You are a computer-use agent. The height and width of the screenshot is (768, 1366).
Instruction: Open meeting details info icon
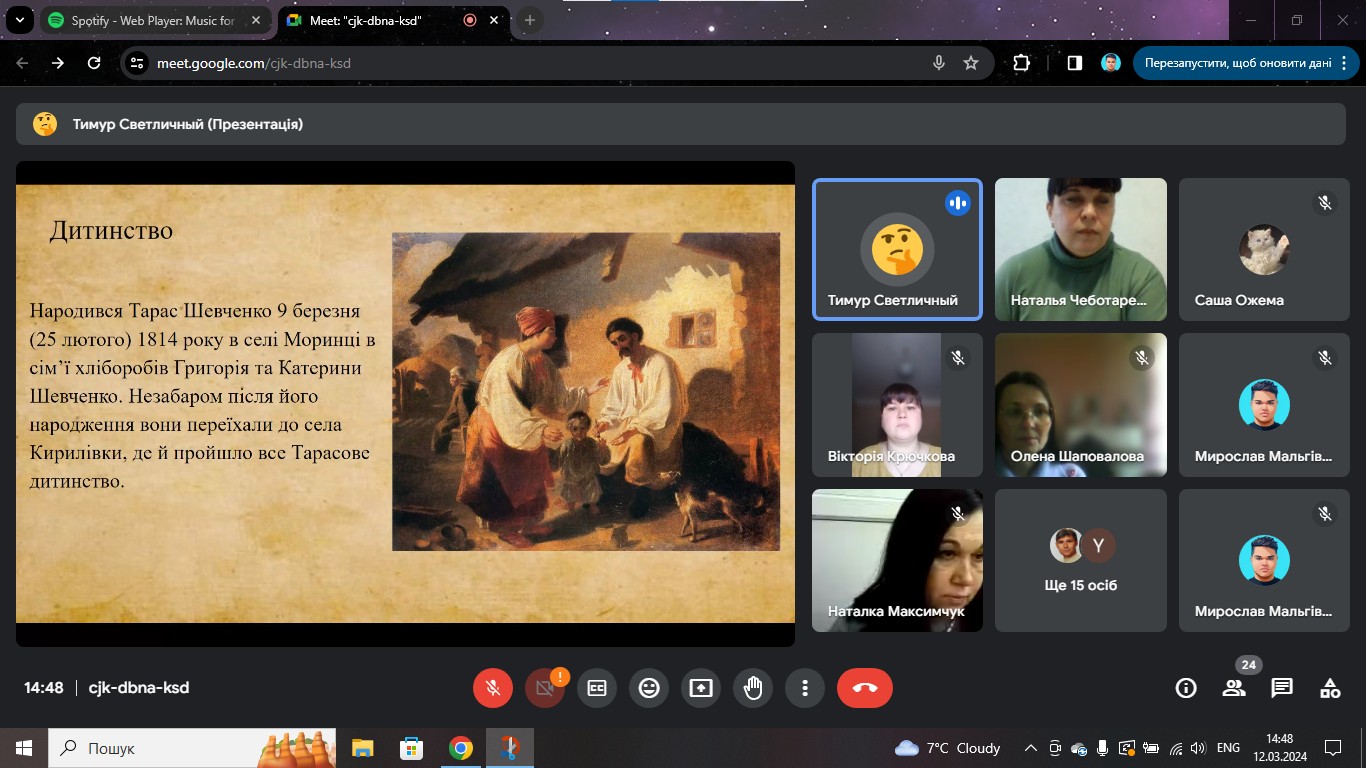[1186, 688]
